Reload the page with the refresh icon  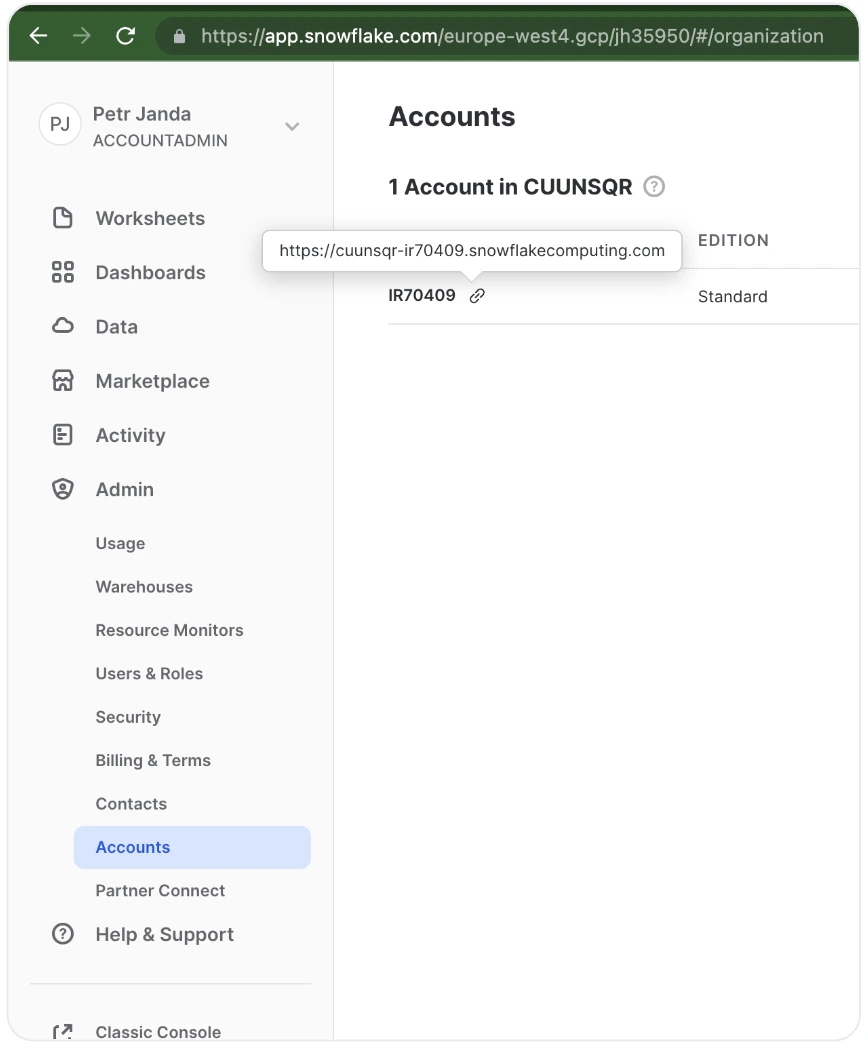(125, 35)
